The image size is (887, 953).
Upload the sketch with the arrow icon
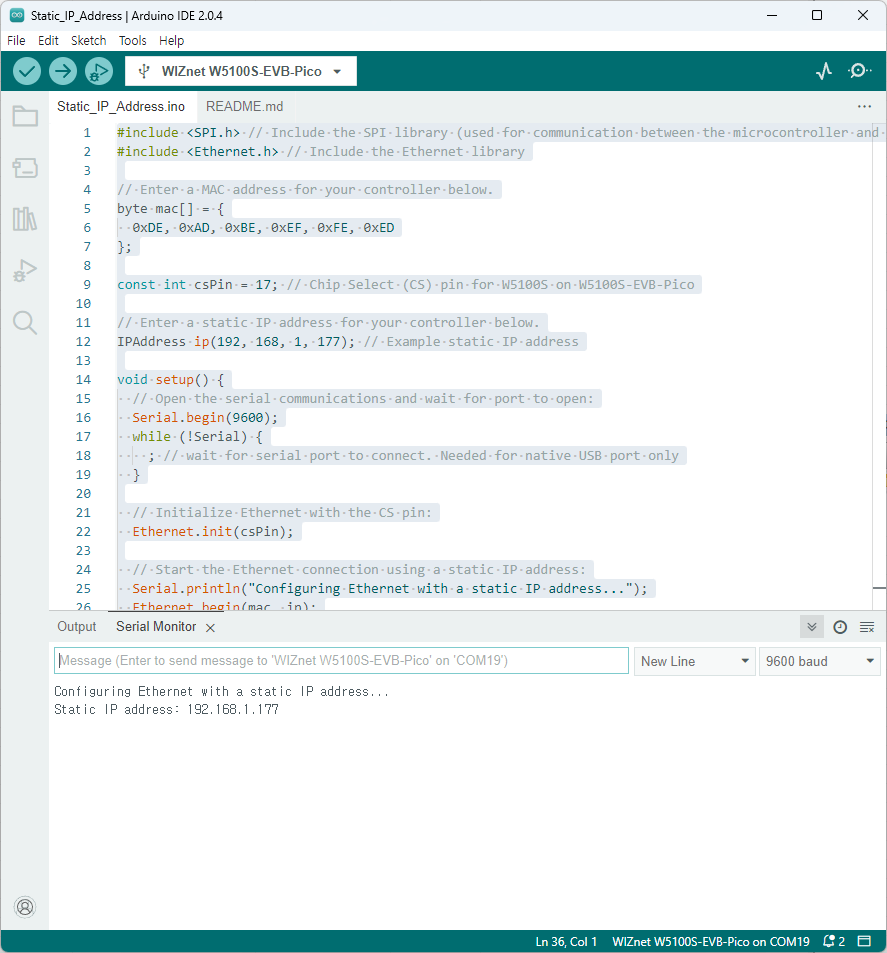tap(62, 70)
